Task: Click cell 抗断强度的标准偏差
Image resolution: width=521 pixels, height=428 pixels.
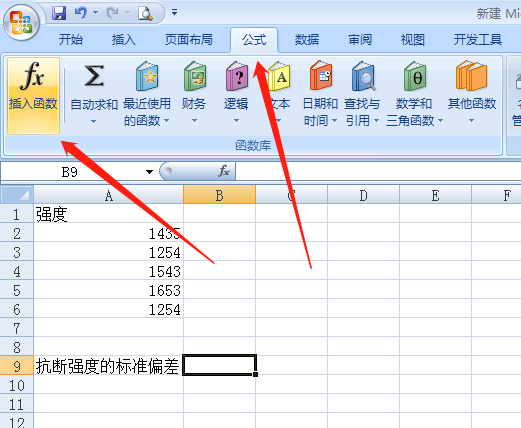Action: tap(108, 366)
